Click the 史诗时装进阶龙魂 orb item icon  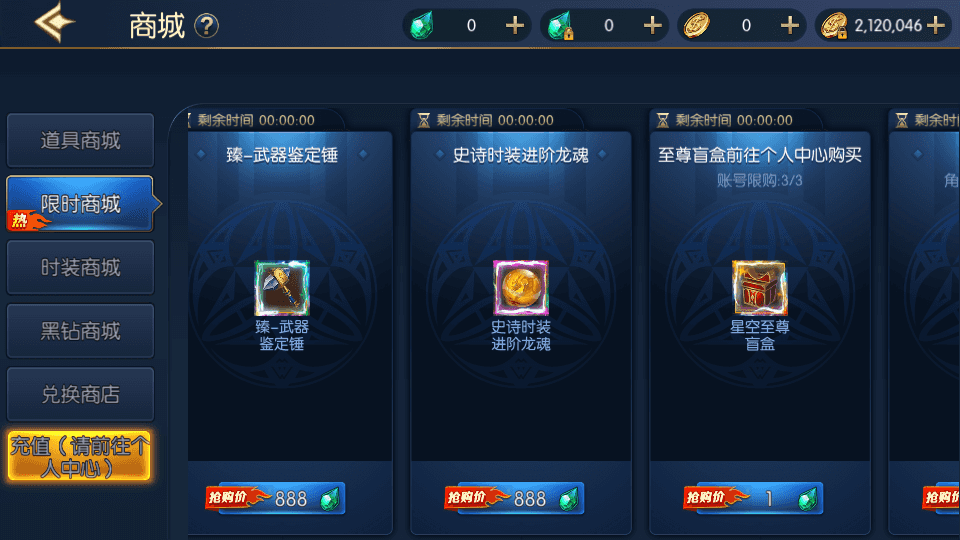pos(521,288)
